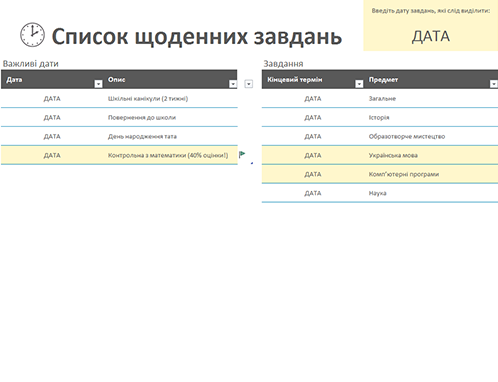
Task: Click the ДАТА cell in the Наука row
Action: pyautogui.click(x=313, y=193)
